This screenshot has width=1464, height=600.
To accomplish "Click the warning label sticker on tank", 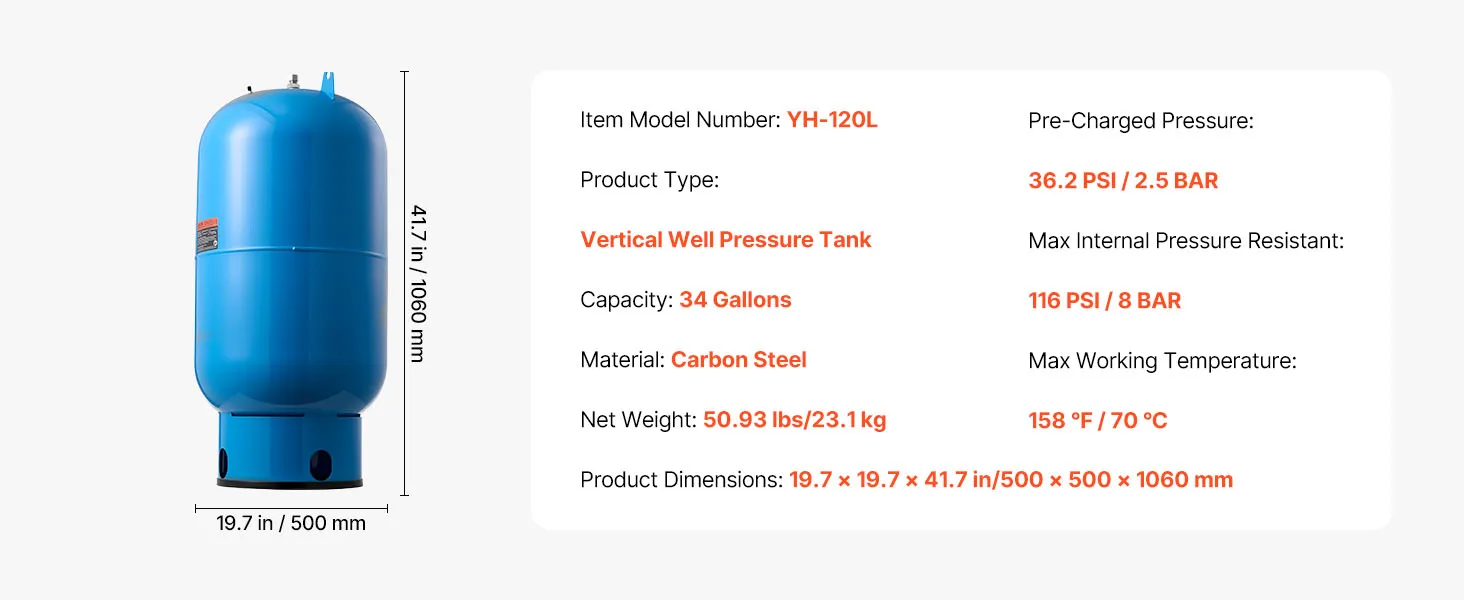I will coord(208,230).
